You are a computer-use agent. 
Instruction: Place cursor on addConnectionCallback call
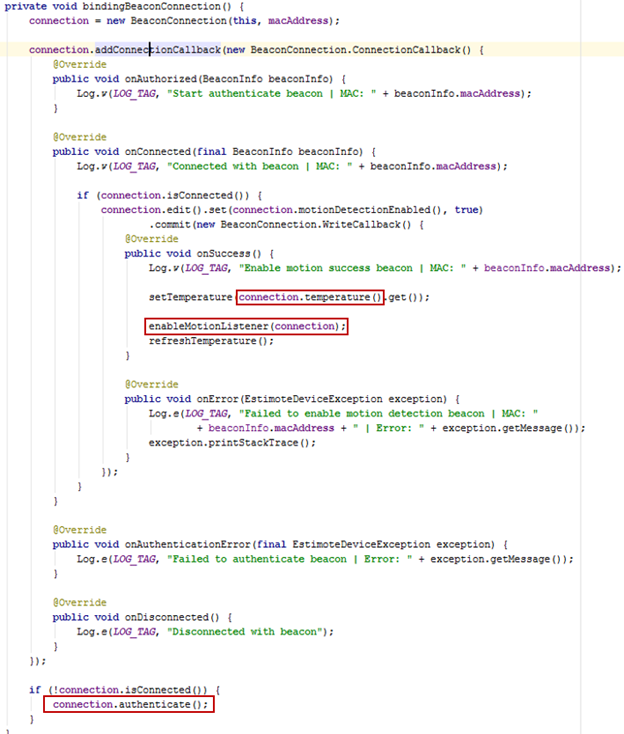coord(158,50)
